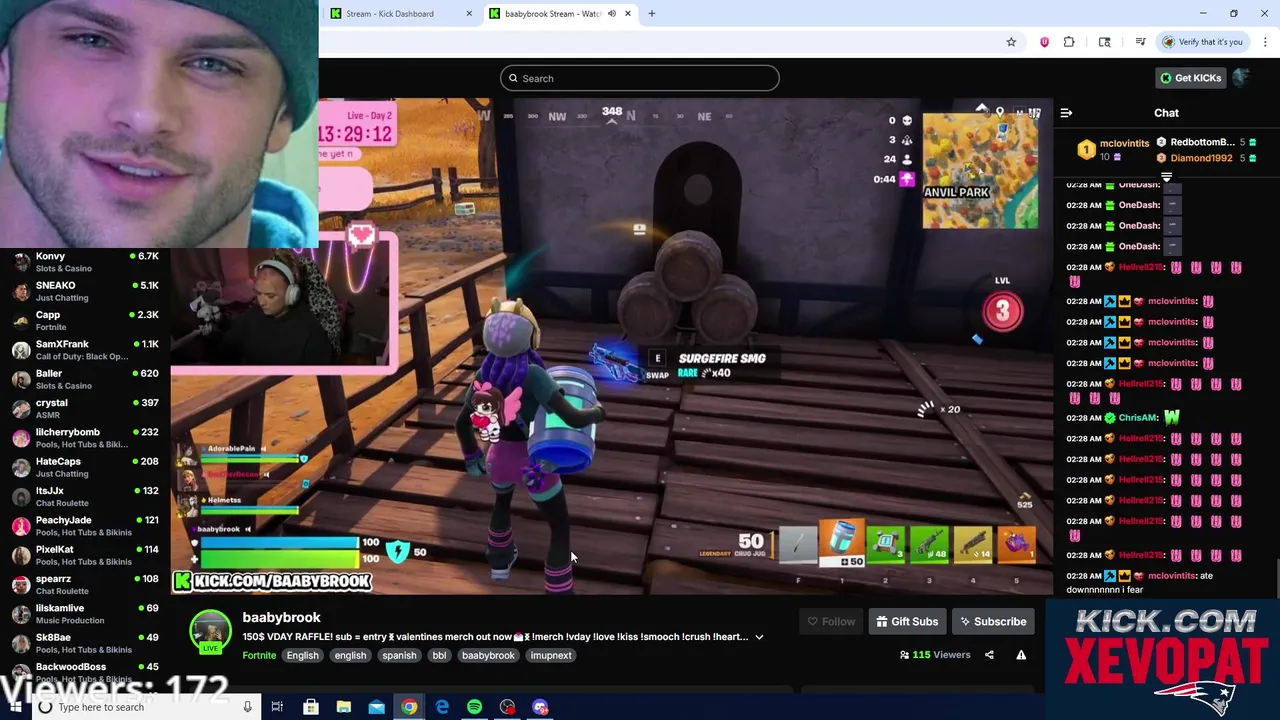Open File Explorer from taskbar
Image resolution: width=1280 pixels, height=720 pixels.
point(343,707)
